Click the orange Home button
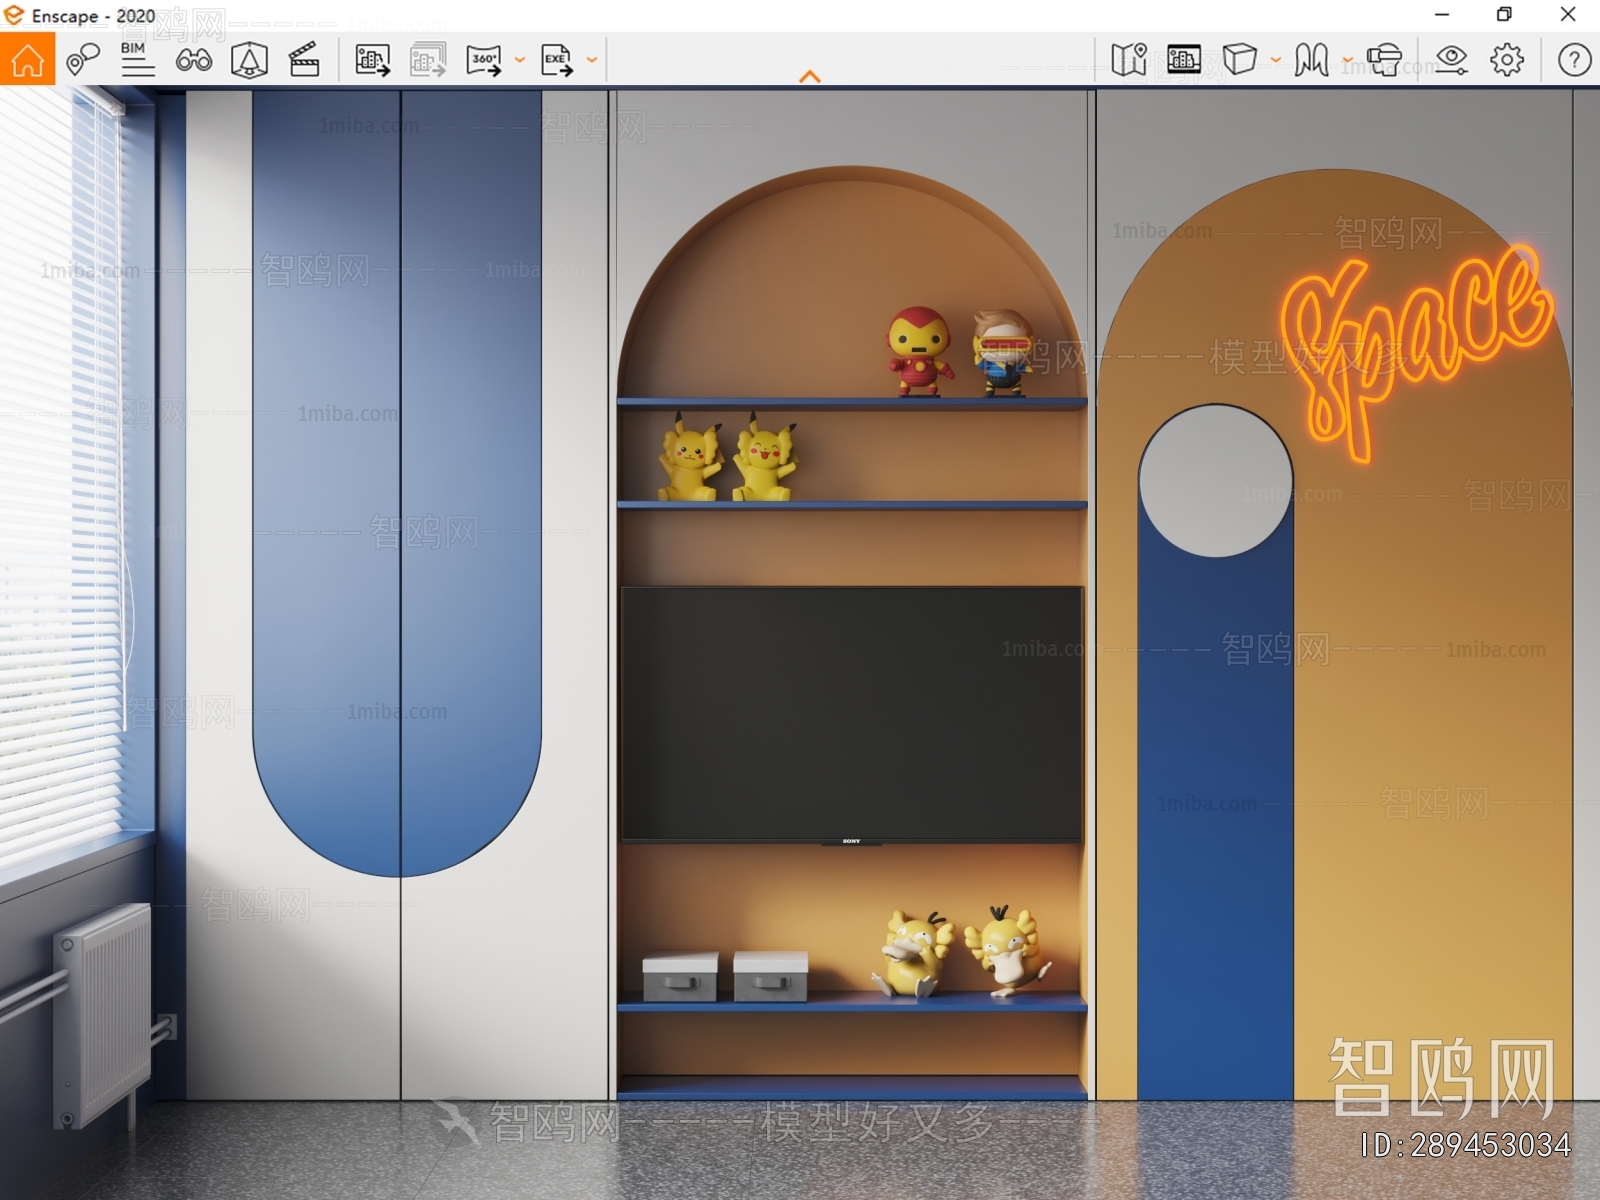1600x1200 pixels. (x=27, y=59)
